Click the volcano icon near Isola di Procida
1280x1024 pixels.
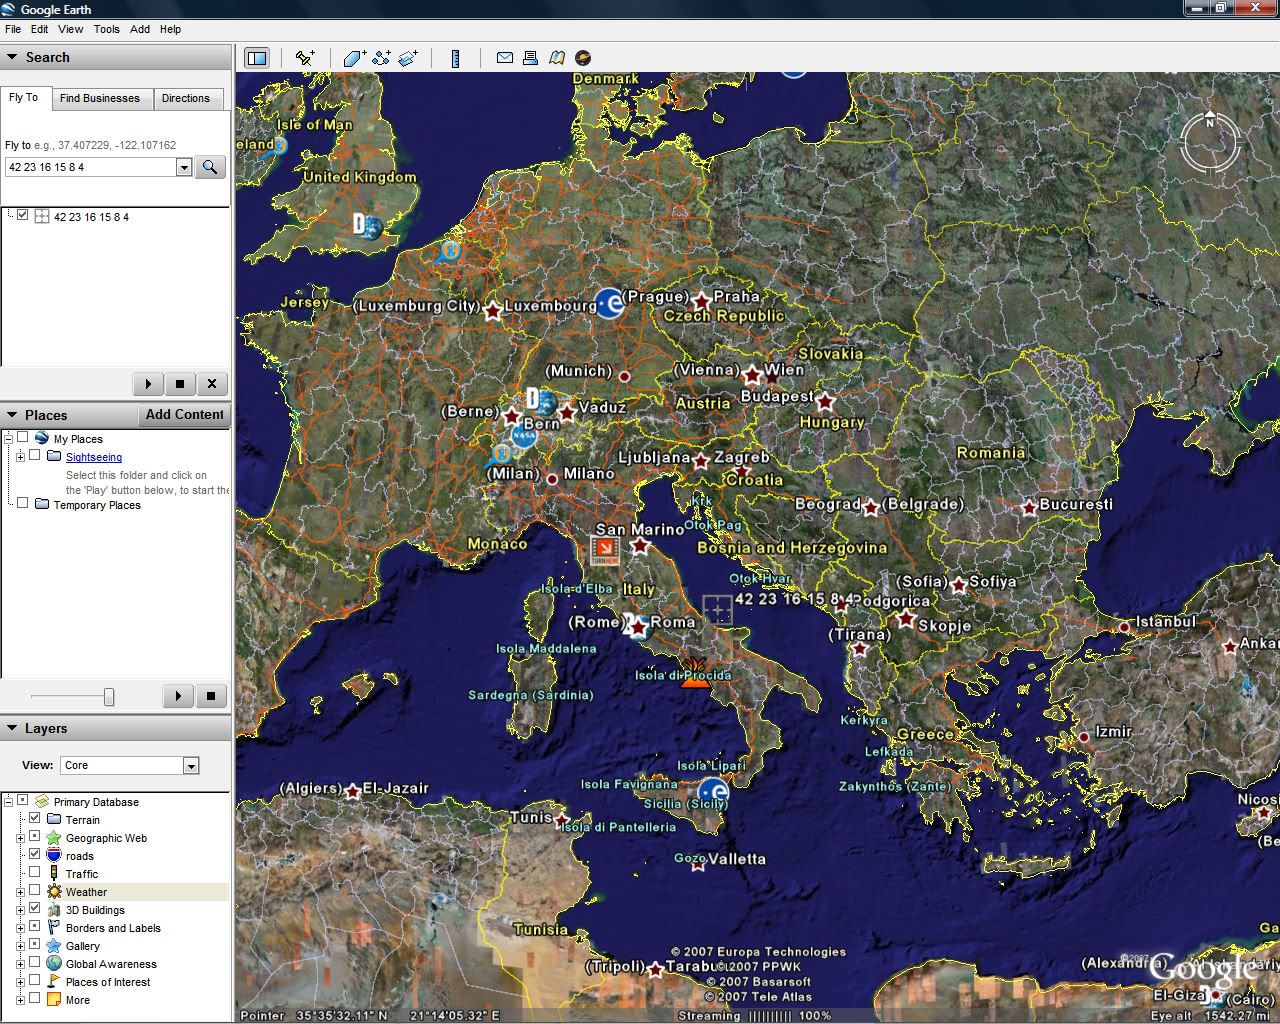pyautogui.click(x=694, y=676)
